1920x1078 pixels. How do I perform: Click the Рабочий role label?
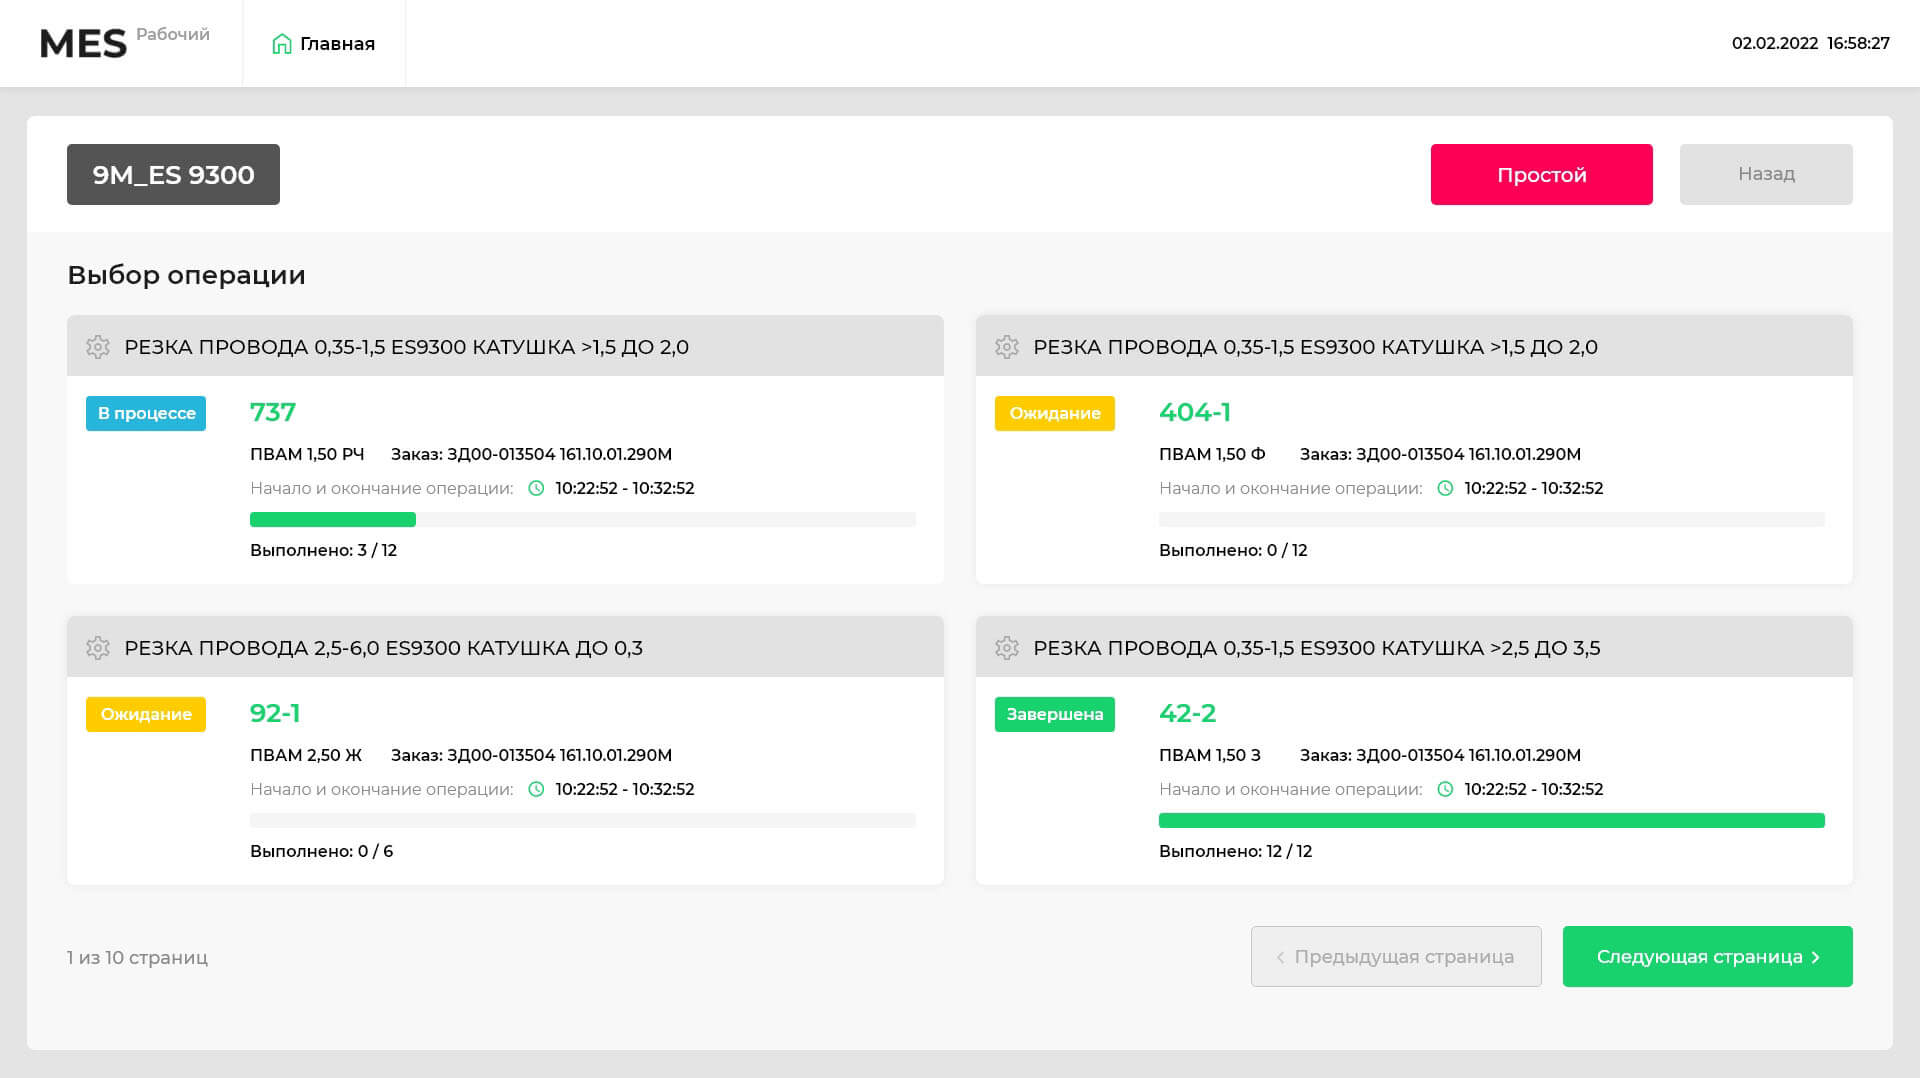(x=173, y=34)
